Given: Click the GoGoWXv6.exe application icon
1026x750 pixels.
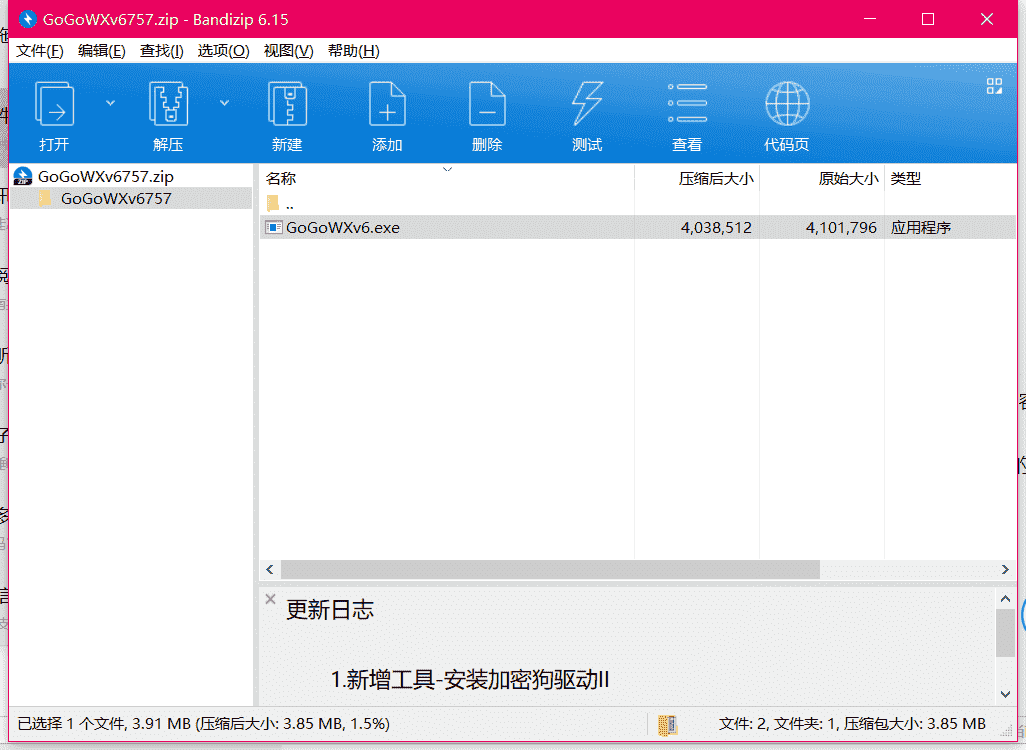Looking at the screenshot, I should coord(274,227).
